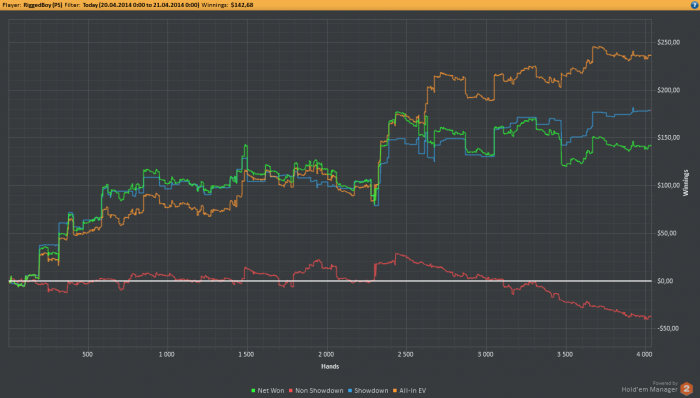This screenshot has height=398, width=700.
Task: Toggle the Showdown legend entry
Action: click(368, 390)
